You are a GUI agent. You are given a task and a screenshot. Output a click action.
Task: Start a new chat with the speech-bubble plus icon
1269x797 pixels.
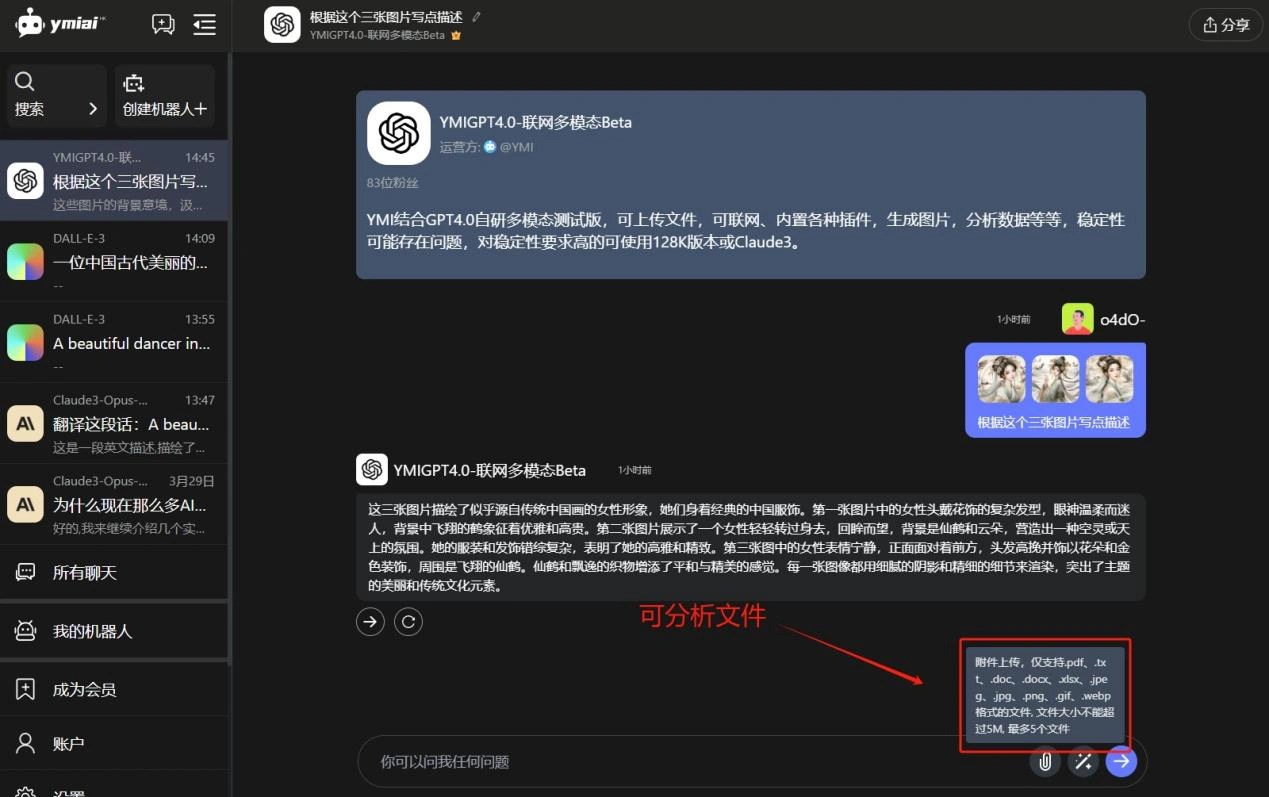(163, 24)
